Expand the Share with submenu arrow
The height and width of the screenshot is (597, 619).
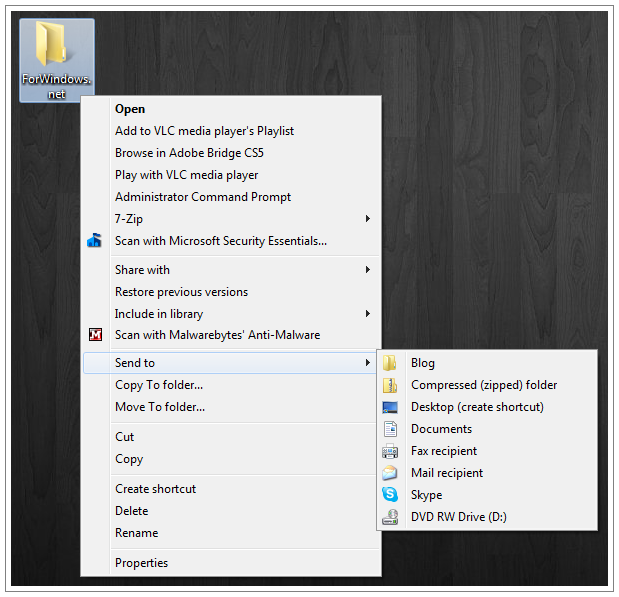click(x=368, y=270)
